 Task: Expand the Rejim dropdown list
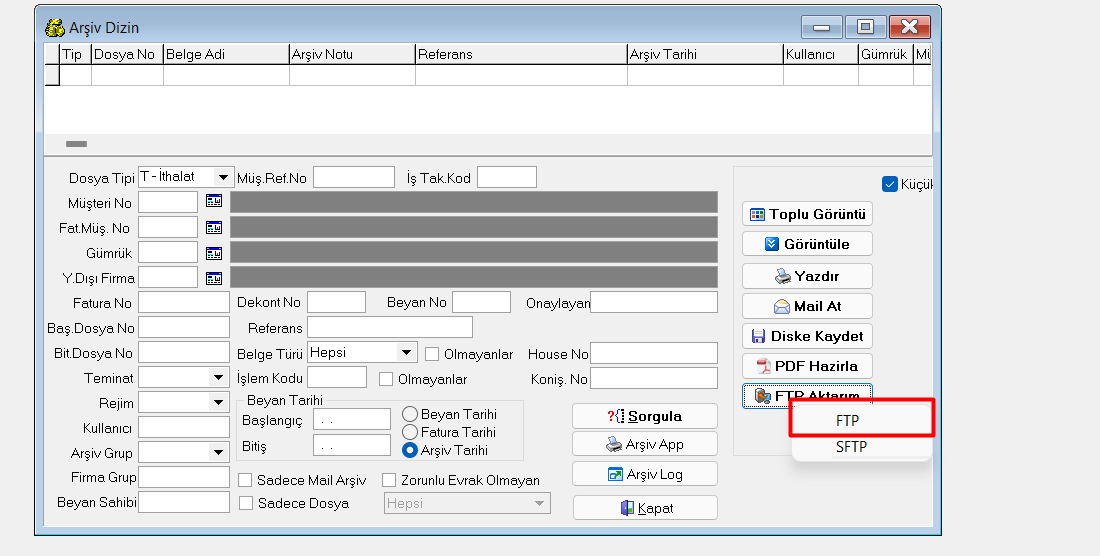pyautogui.click(x=218, y=402)
